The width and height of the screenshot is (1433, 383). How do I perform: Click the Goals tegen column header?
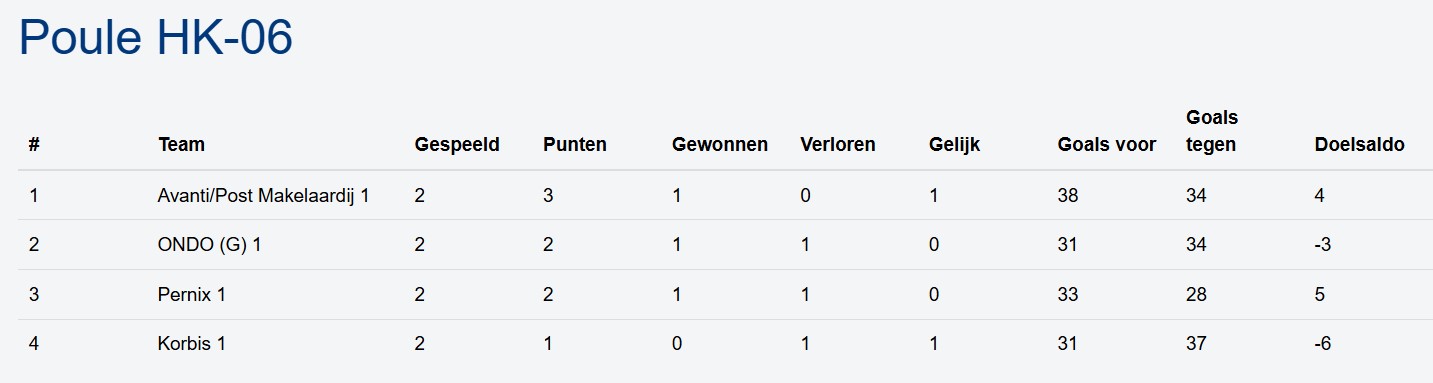pos(1212,131)
